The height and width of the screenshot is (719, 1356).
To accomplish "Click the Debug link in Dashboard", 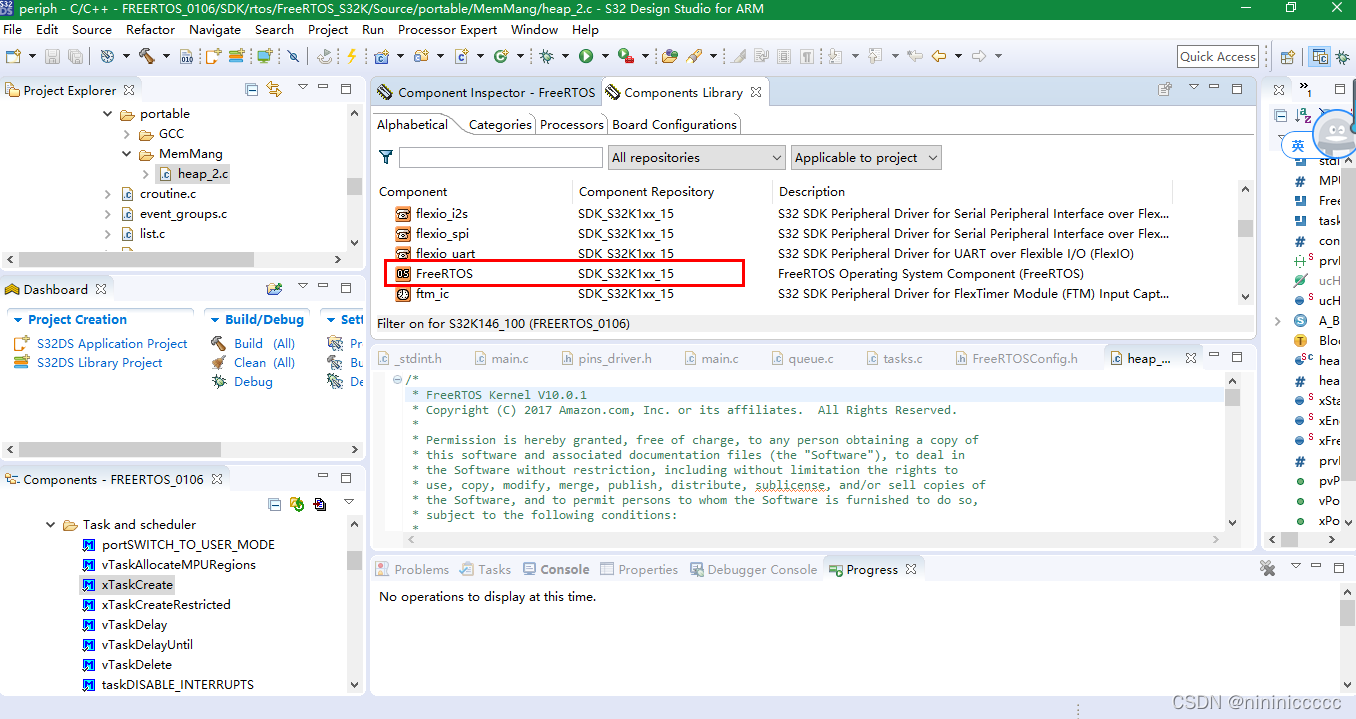I will coord(253,382).
